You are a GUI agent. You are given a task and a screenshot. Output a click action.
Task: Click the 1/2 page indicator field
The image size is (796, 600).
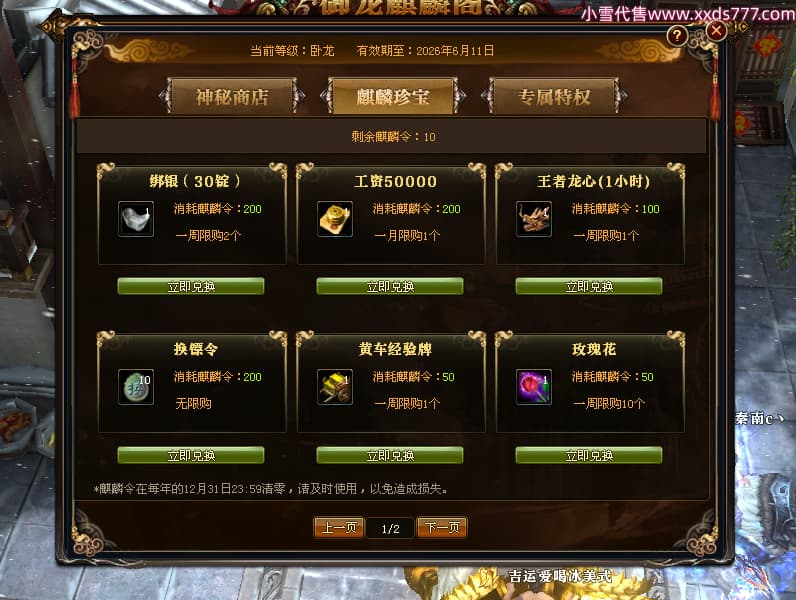coord(390,528)
